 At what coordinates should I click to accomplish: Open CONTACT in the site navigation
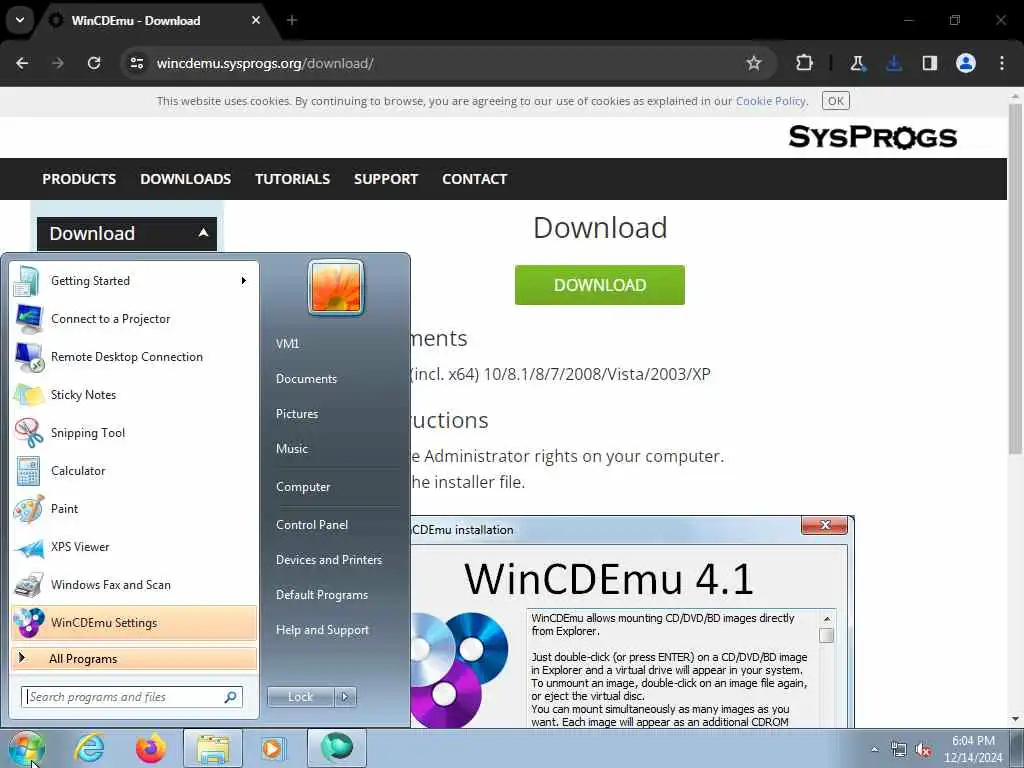pos(475,179)
